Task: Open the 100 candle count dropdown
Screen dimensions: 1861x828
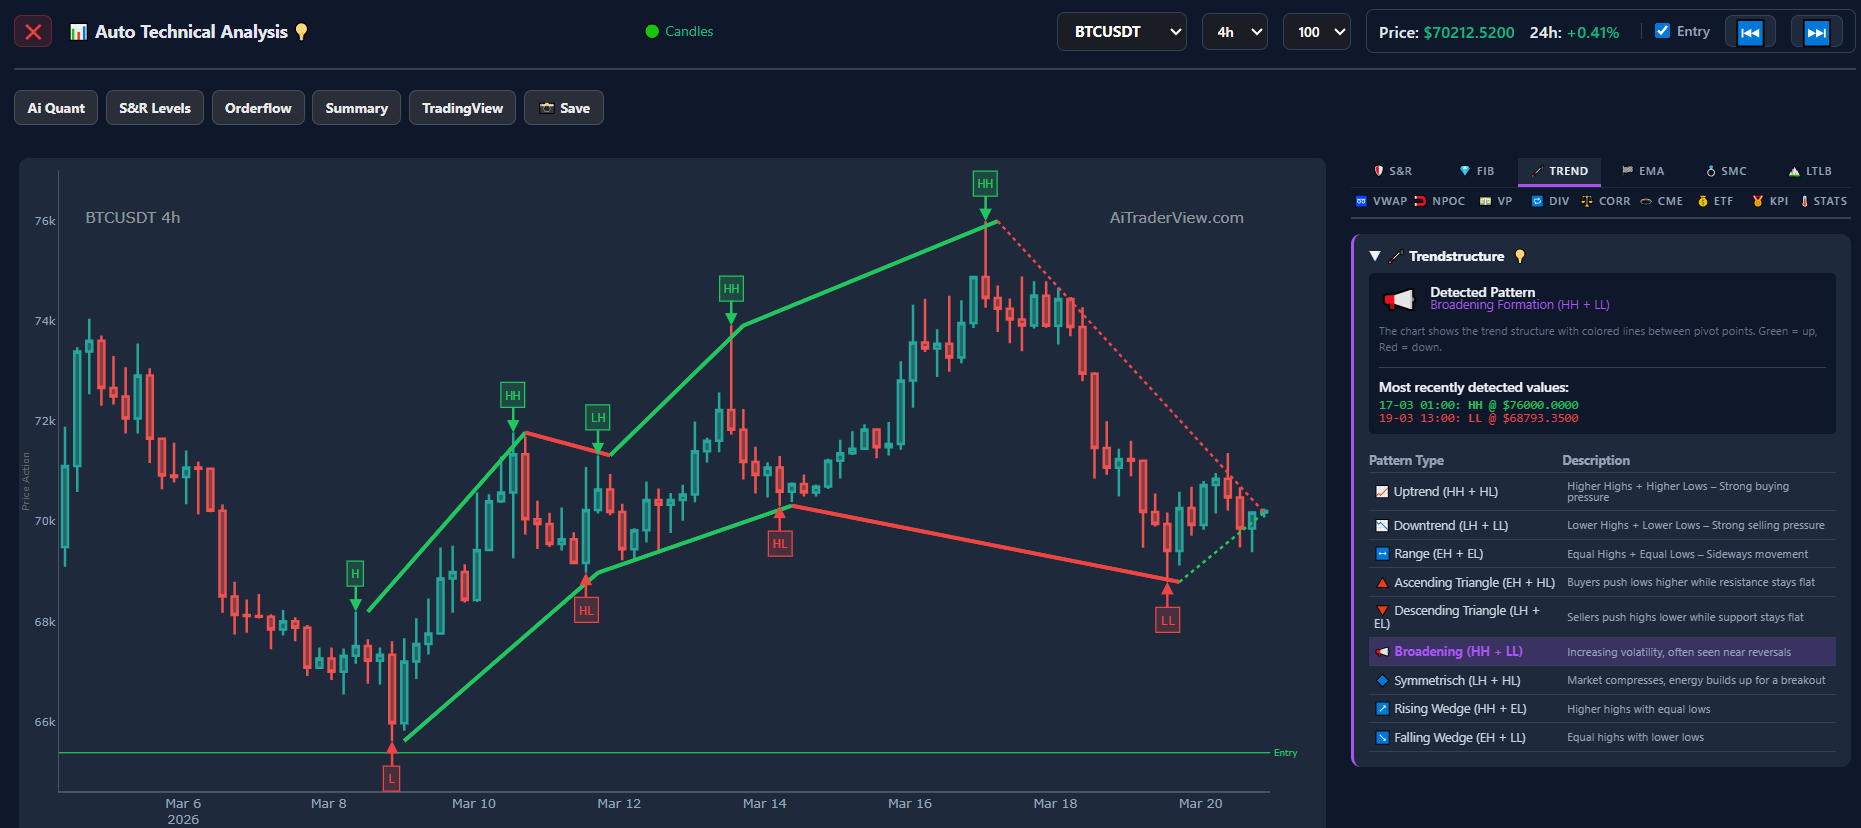Action: tap(1316, 32)
